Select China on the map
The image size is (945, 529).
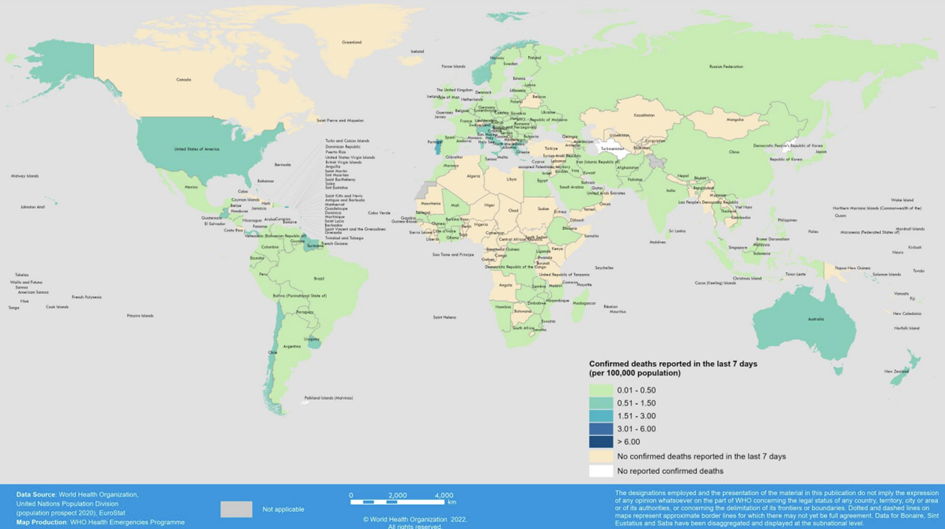(x=735, y=152)
